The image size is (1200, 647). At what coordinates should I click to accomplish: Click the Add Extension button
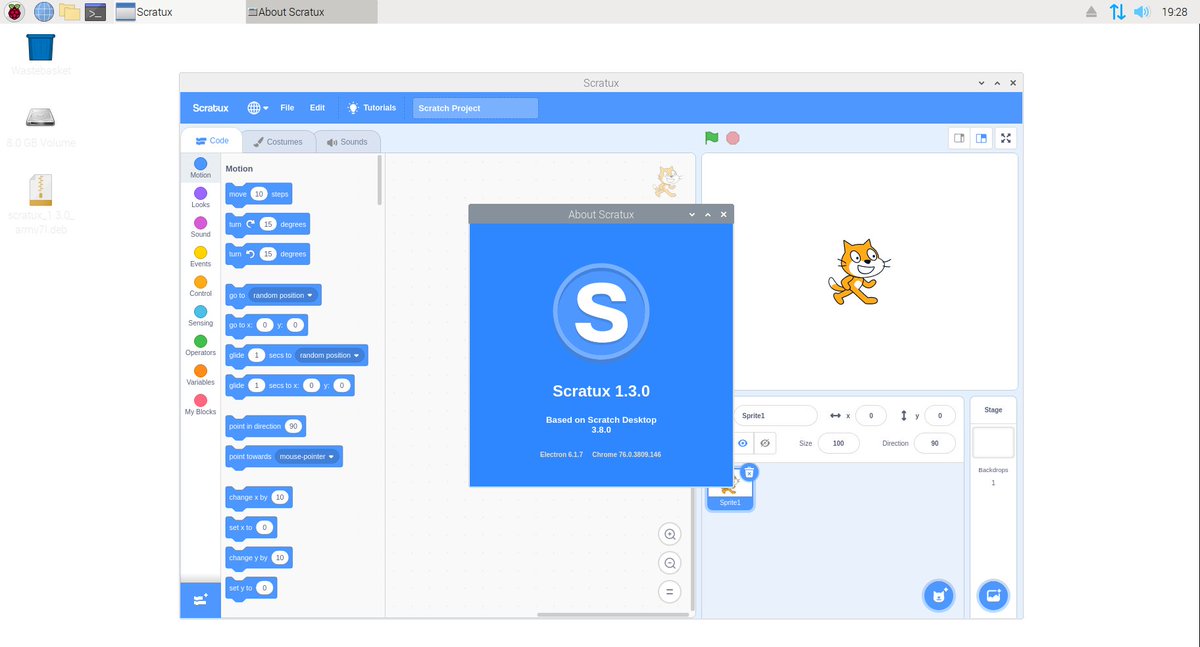200,599
